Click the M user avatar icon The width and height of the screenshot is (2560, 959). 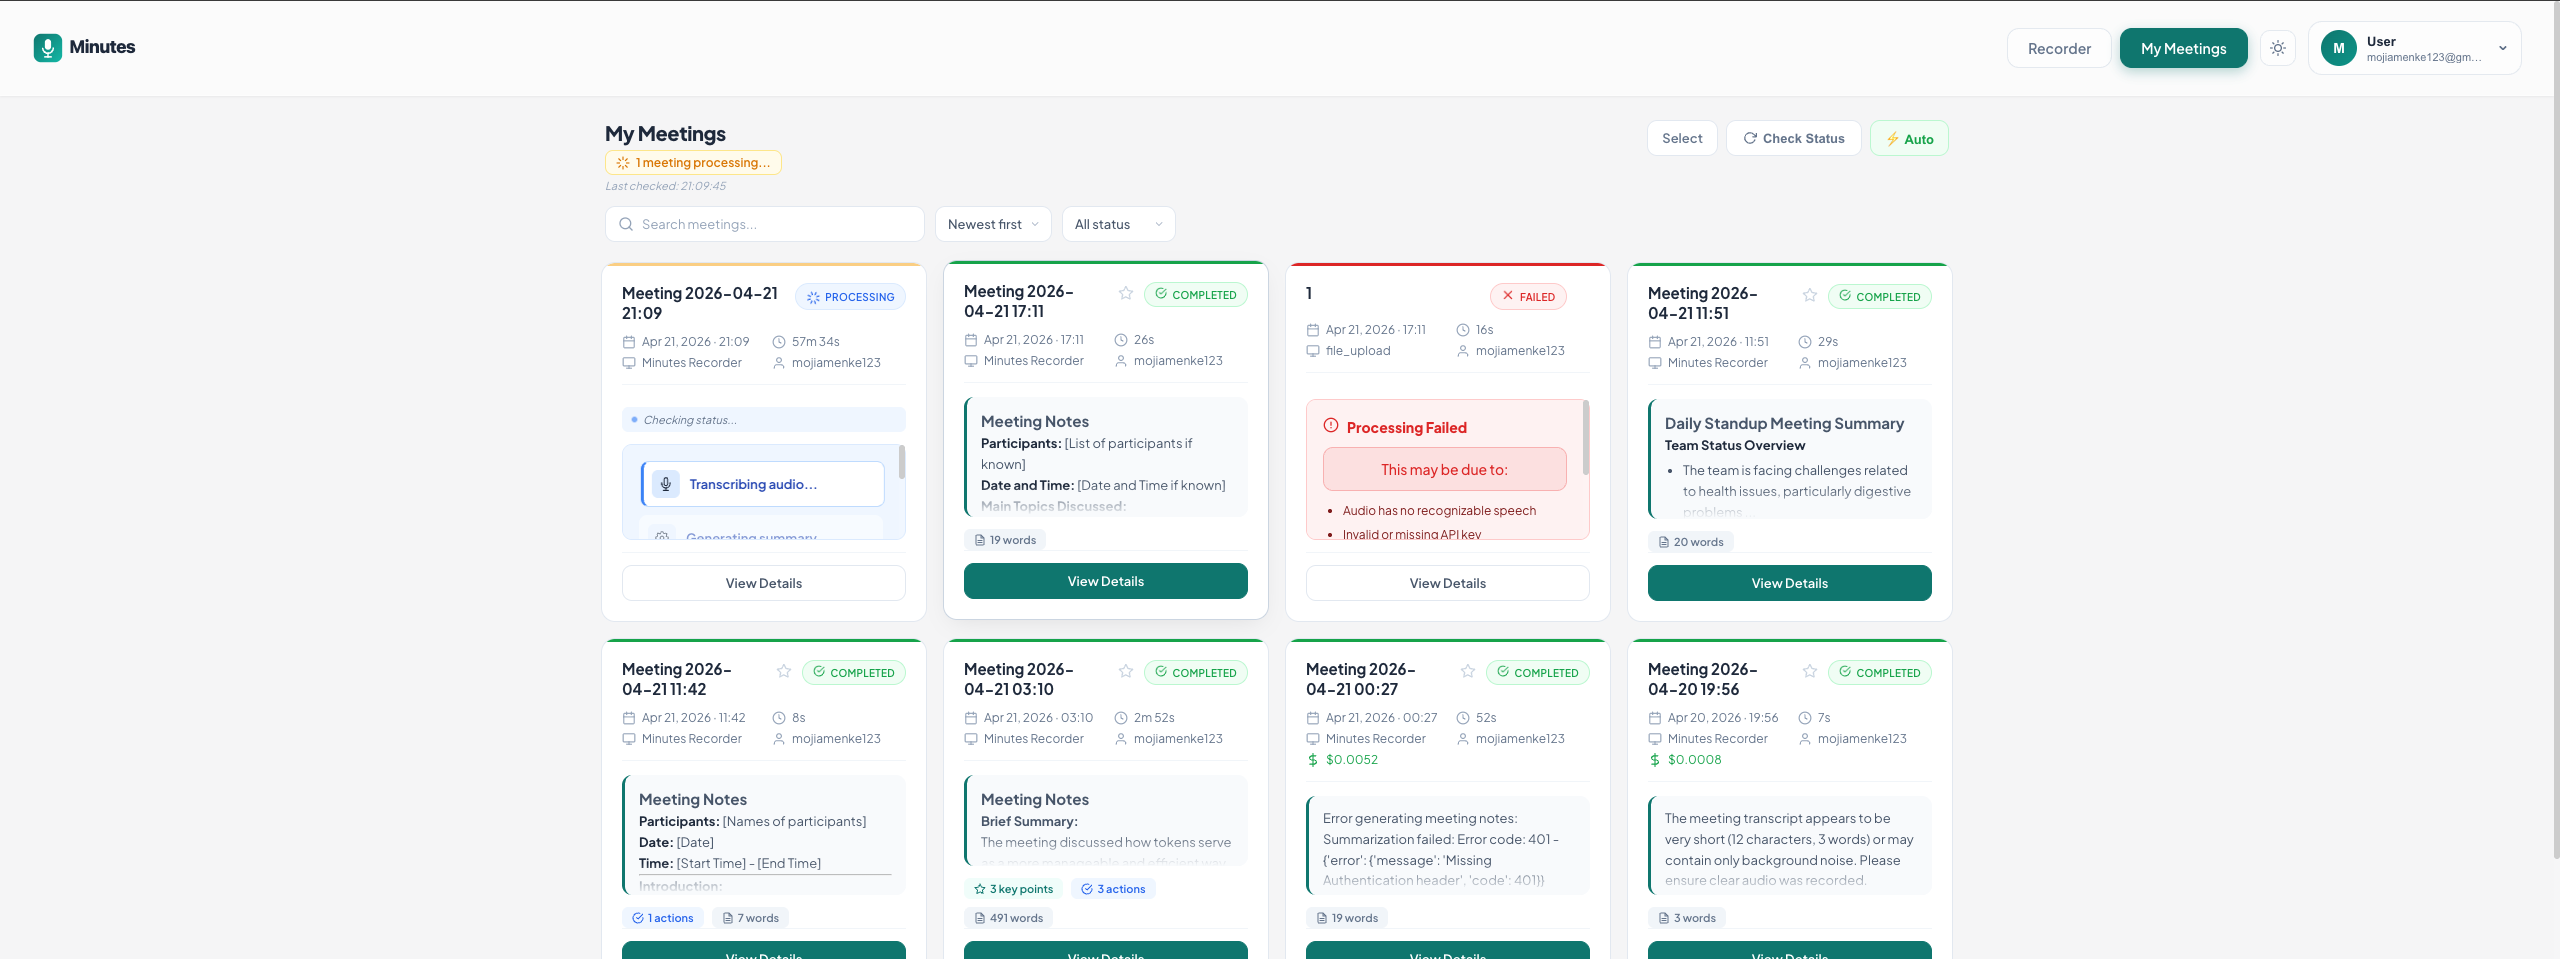[x=2338, y=47]
